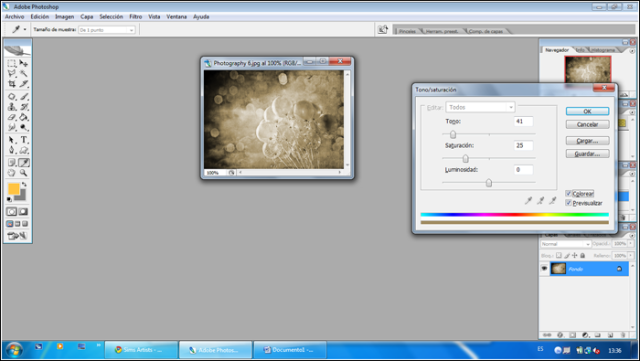Click the Tono value input field

tap(523, 121)
